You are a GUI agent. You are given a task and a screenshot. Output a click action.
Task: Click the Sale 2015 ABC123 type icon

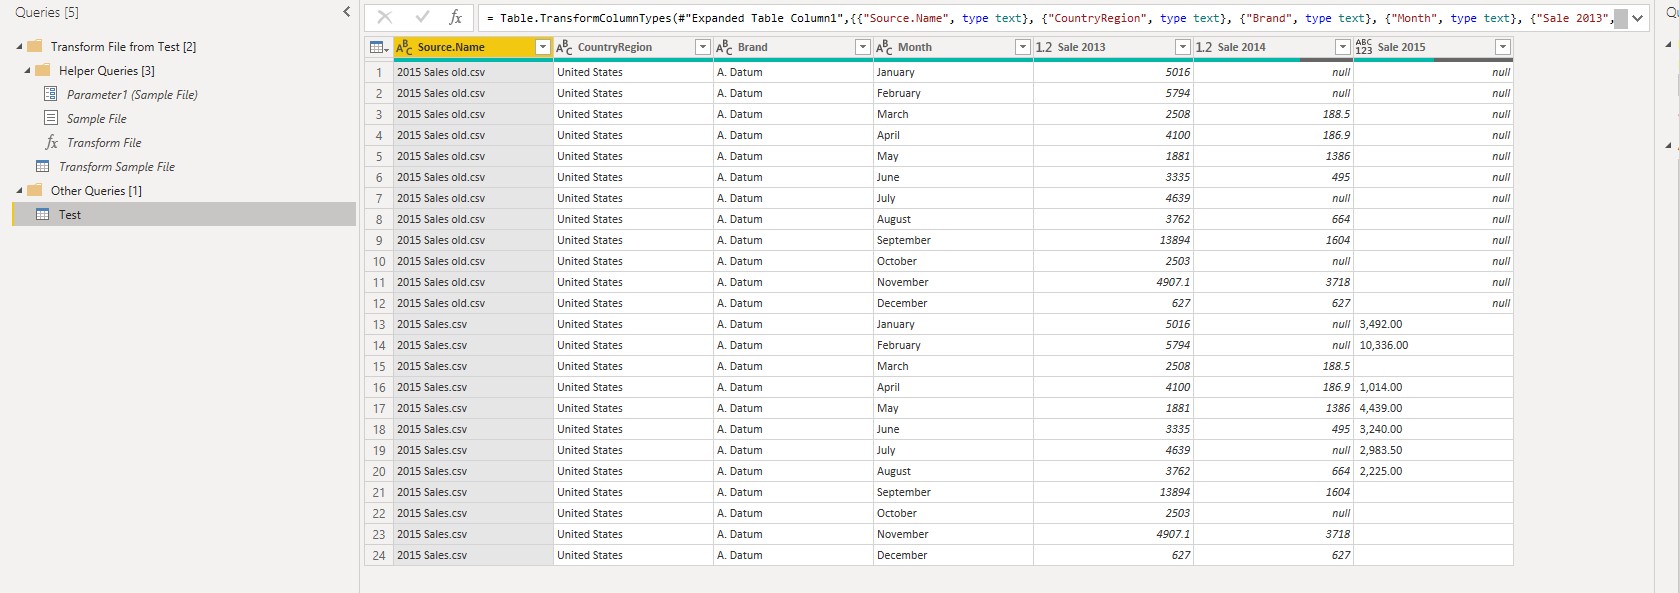click(1364, 47)
